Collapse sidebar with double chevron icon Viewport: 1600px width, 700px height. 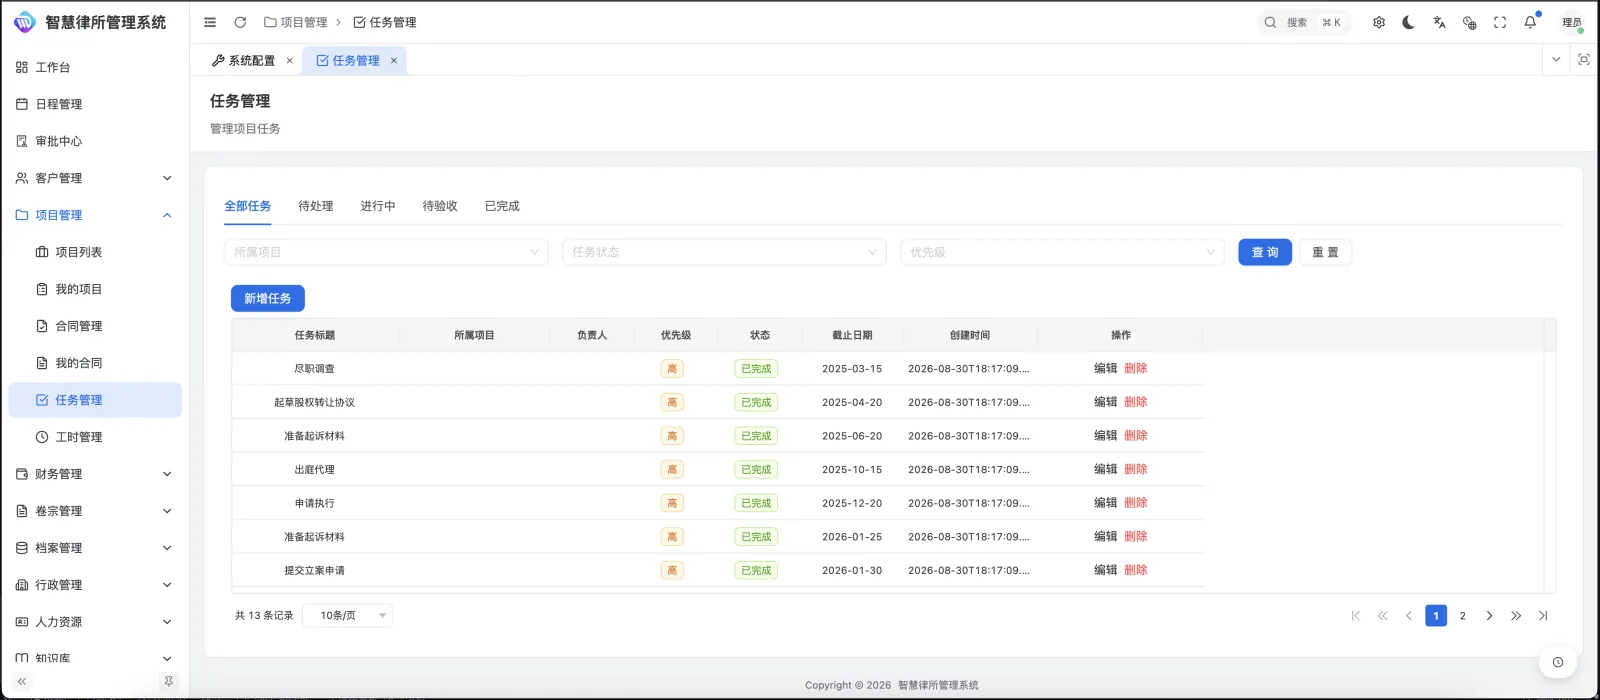point(22,681)
